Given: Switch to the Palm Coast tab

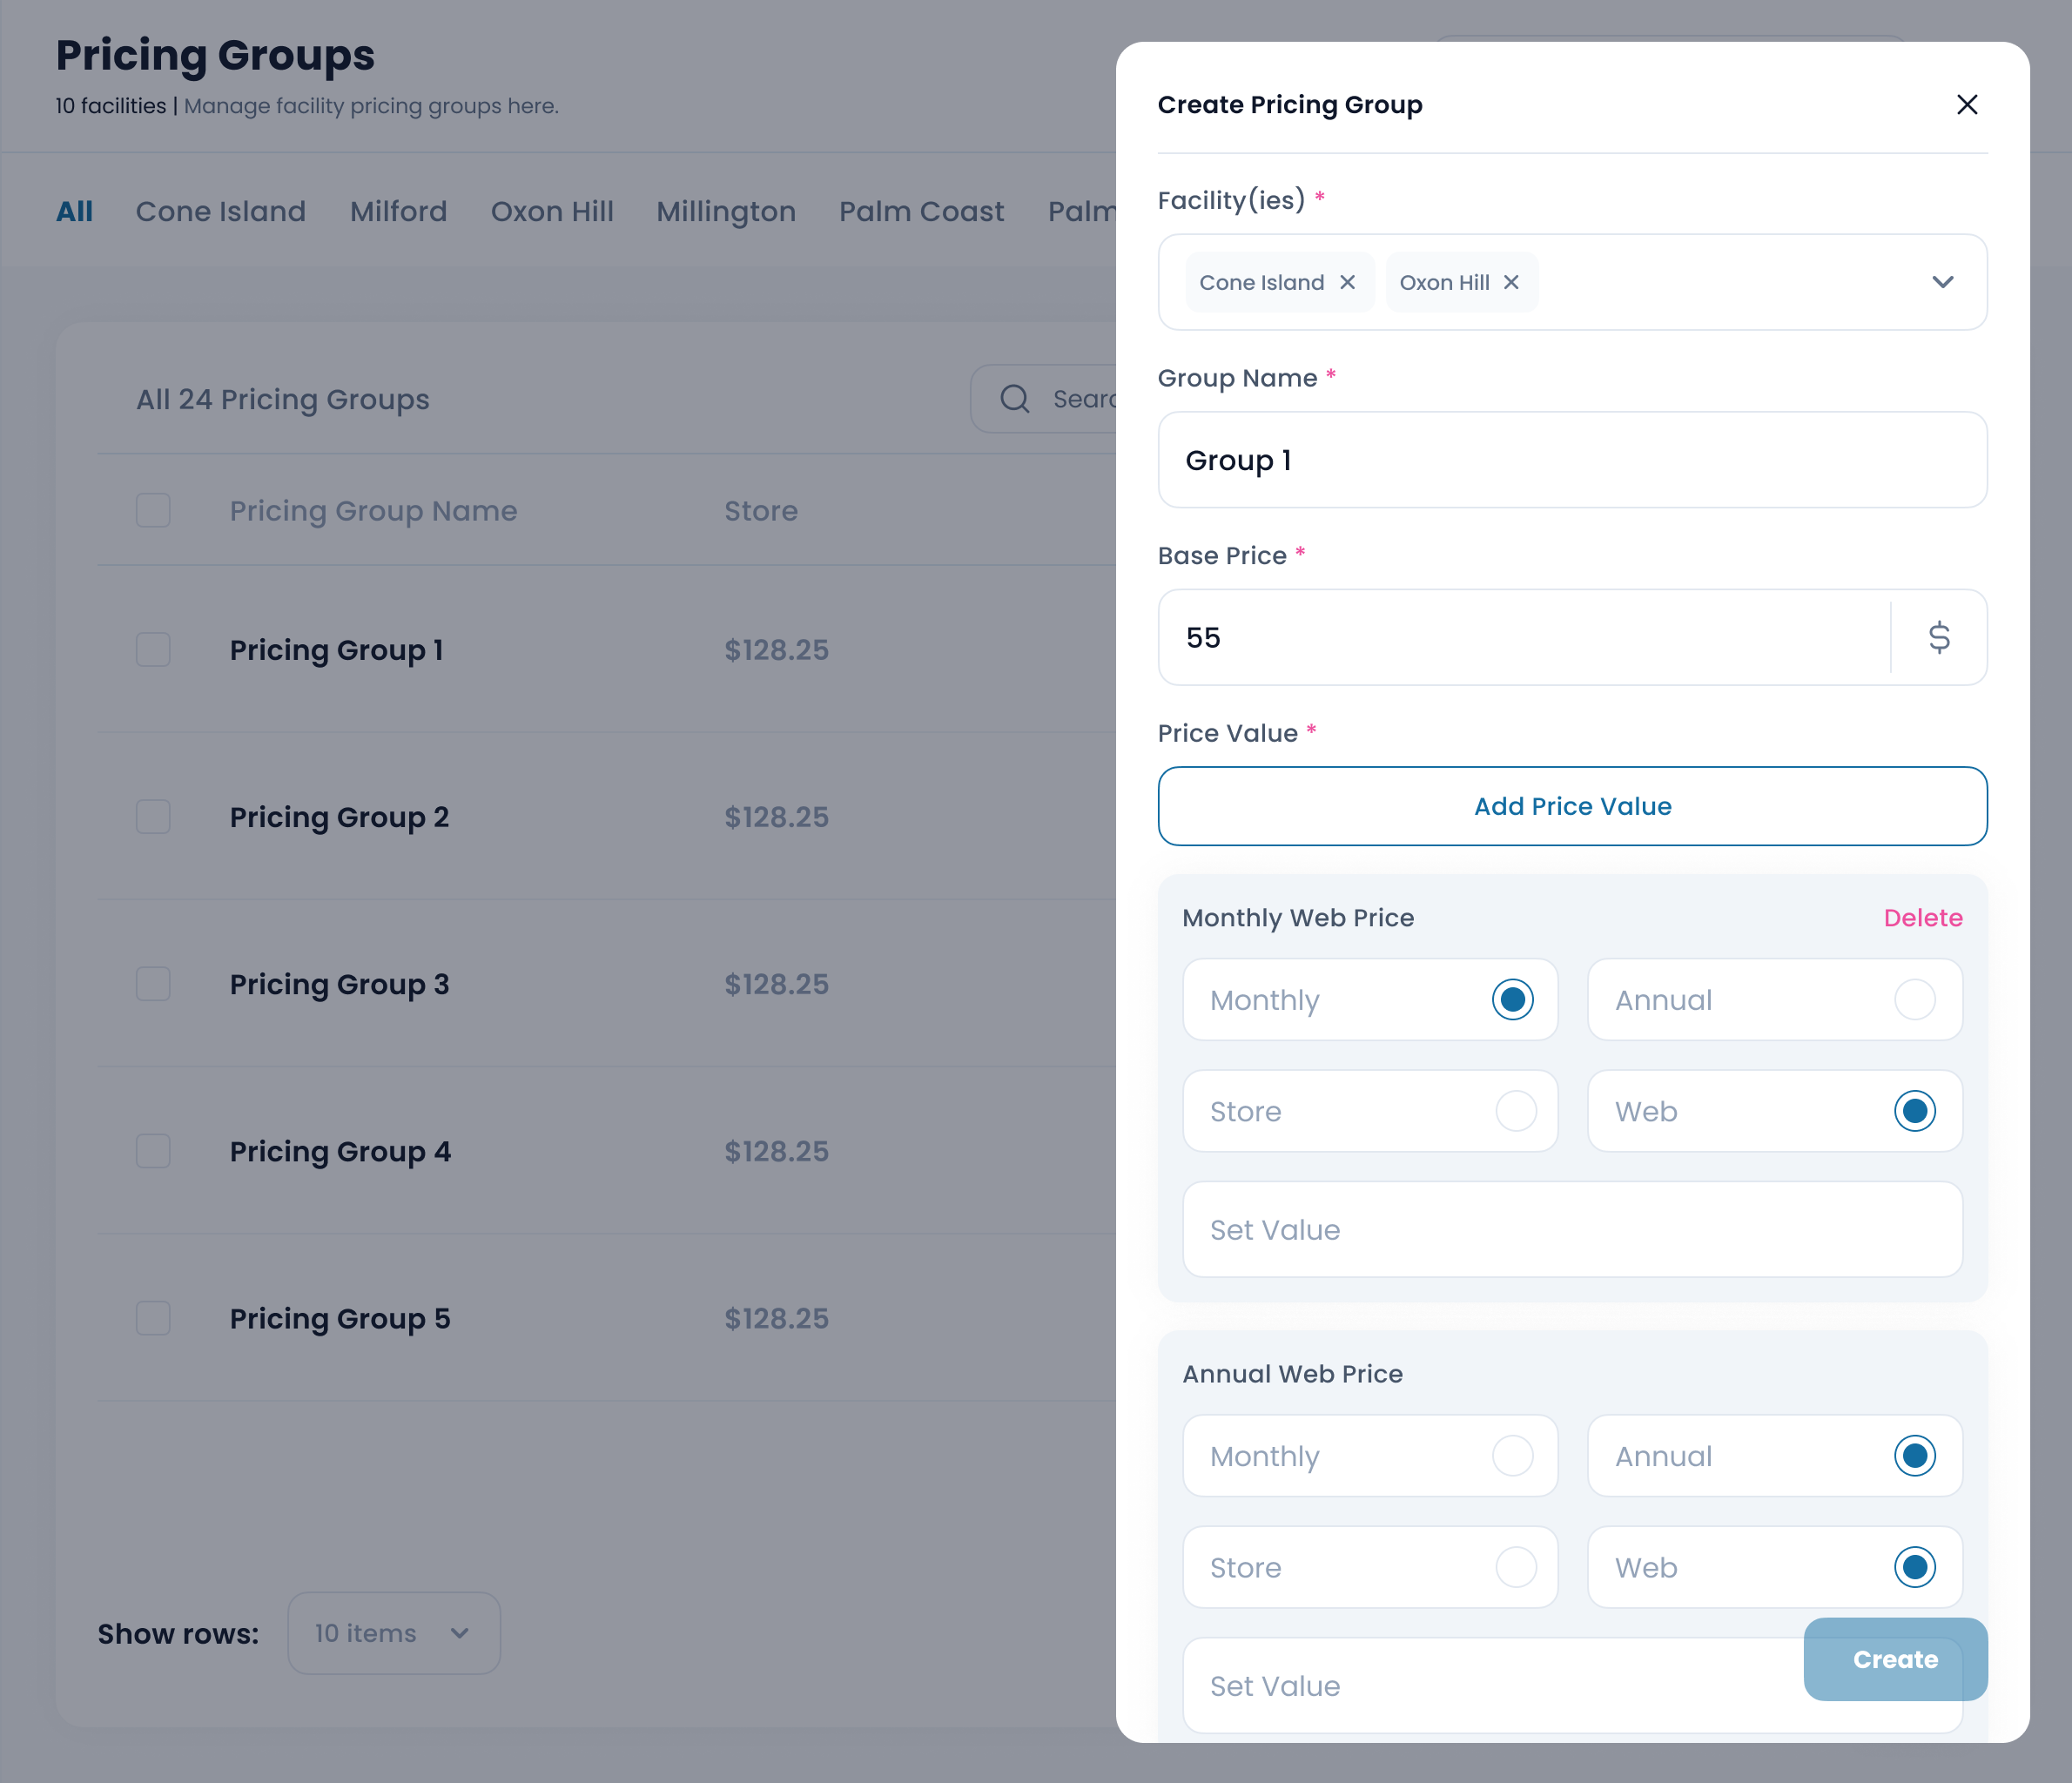Looking at the screenshot, I should click(x=921, y=211).
